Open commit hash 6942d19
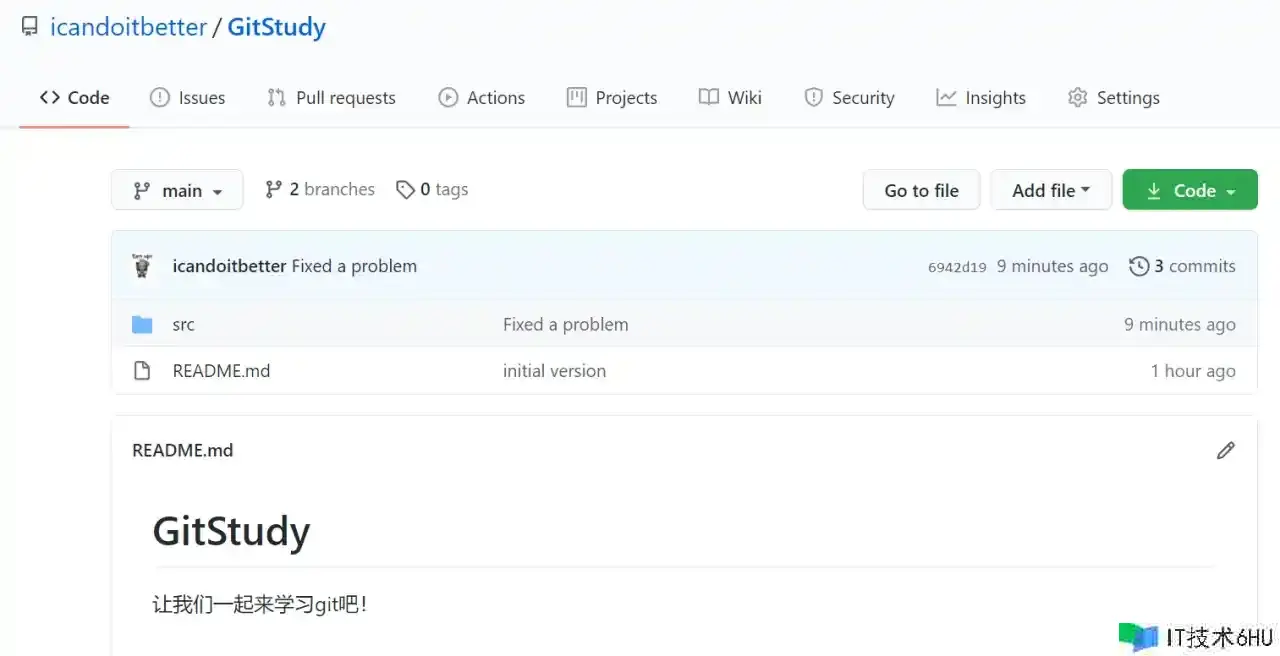Image resolution: width=1280 pixels, height=656 pixels. (x=957, y=267)
